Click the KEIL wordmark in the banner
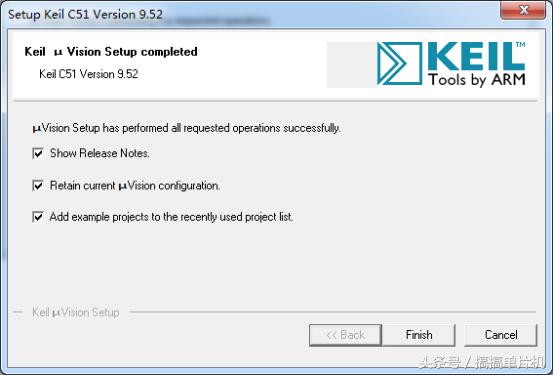The height and width of the screenshot is (375, 554). point(476,57)
